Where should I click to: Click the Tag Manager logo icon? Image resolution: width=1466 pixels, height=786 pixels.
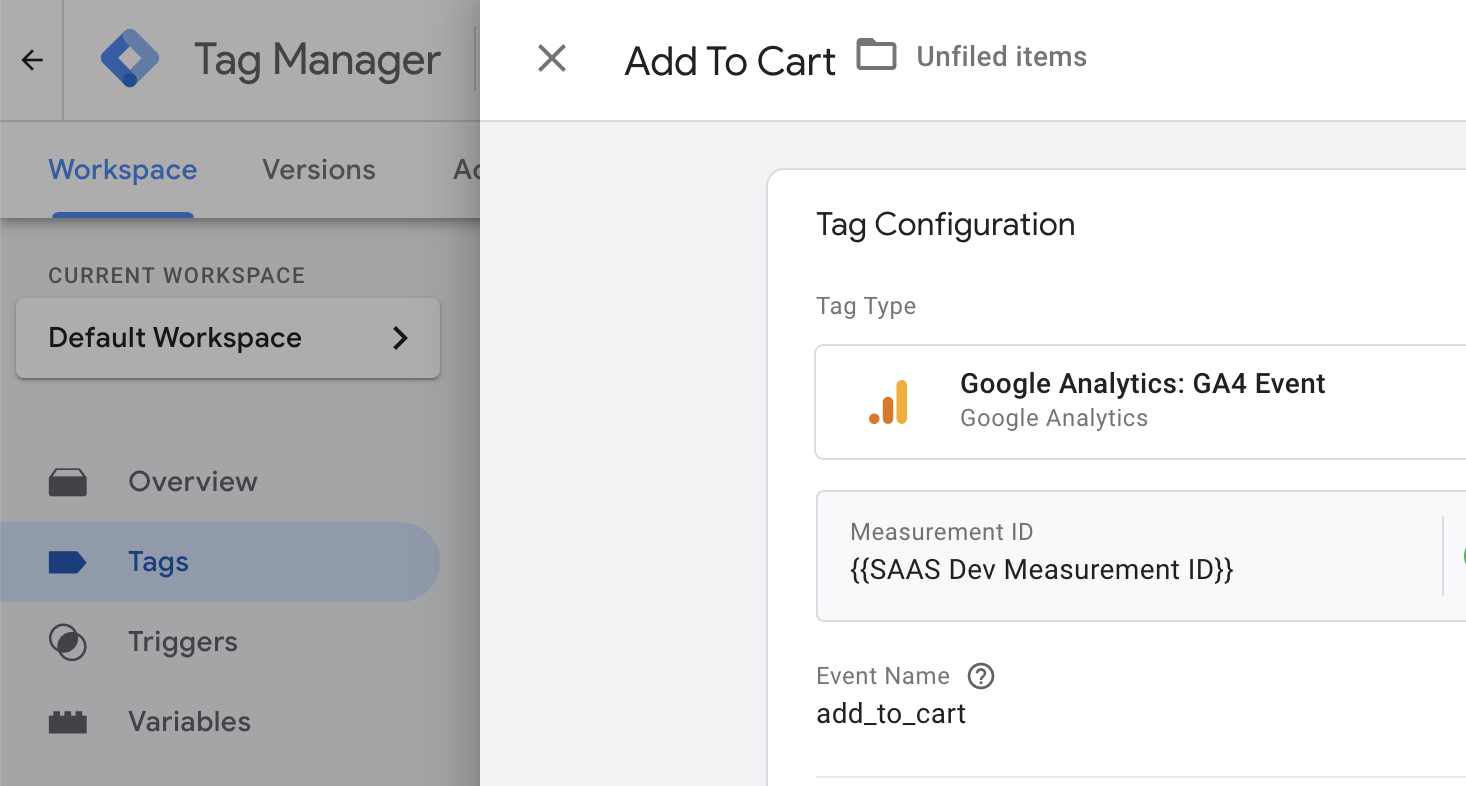pyautogui.click(x=131, y=59)
